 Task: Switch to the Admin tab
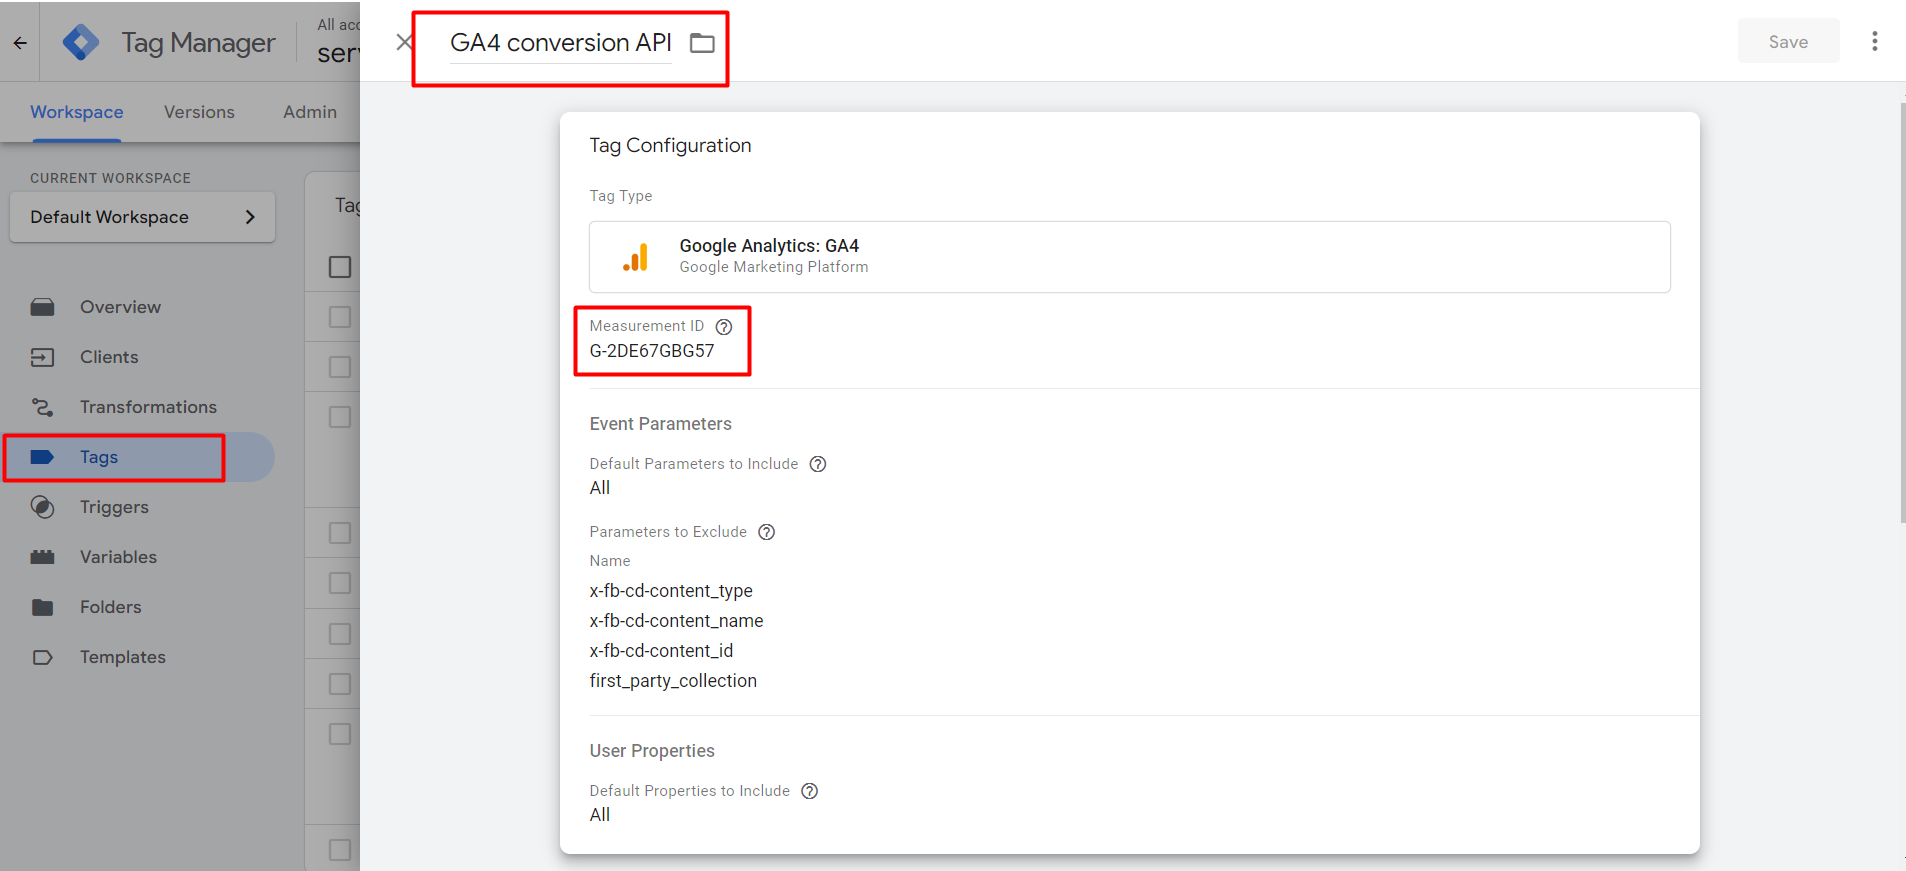pyautogui.click(x=310, y=112)
